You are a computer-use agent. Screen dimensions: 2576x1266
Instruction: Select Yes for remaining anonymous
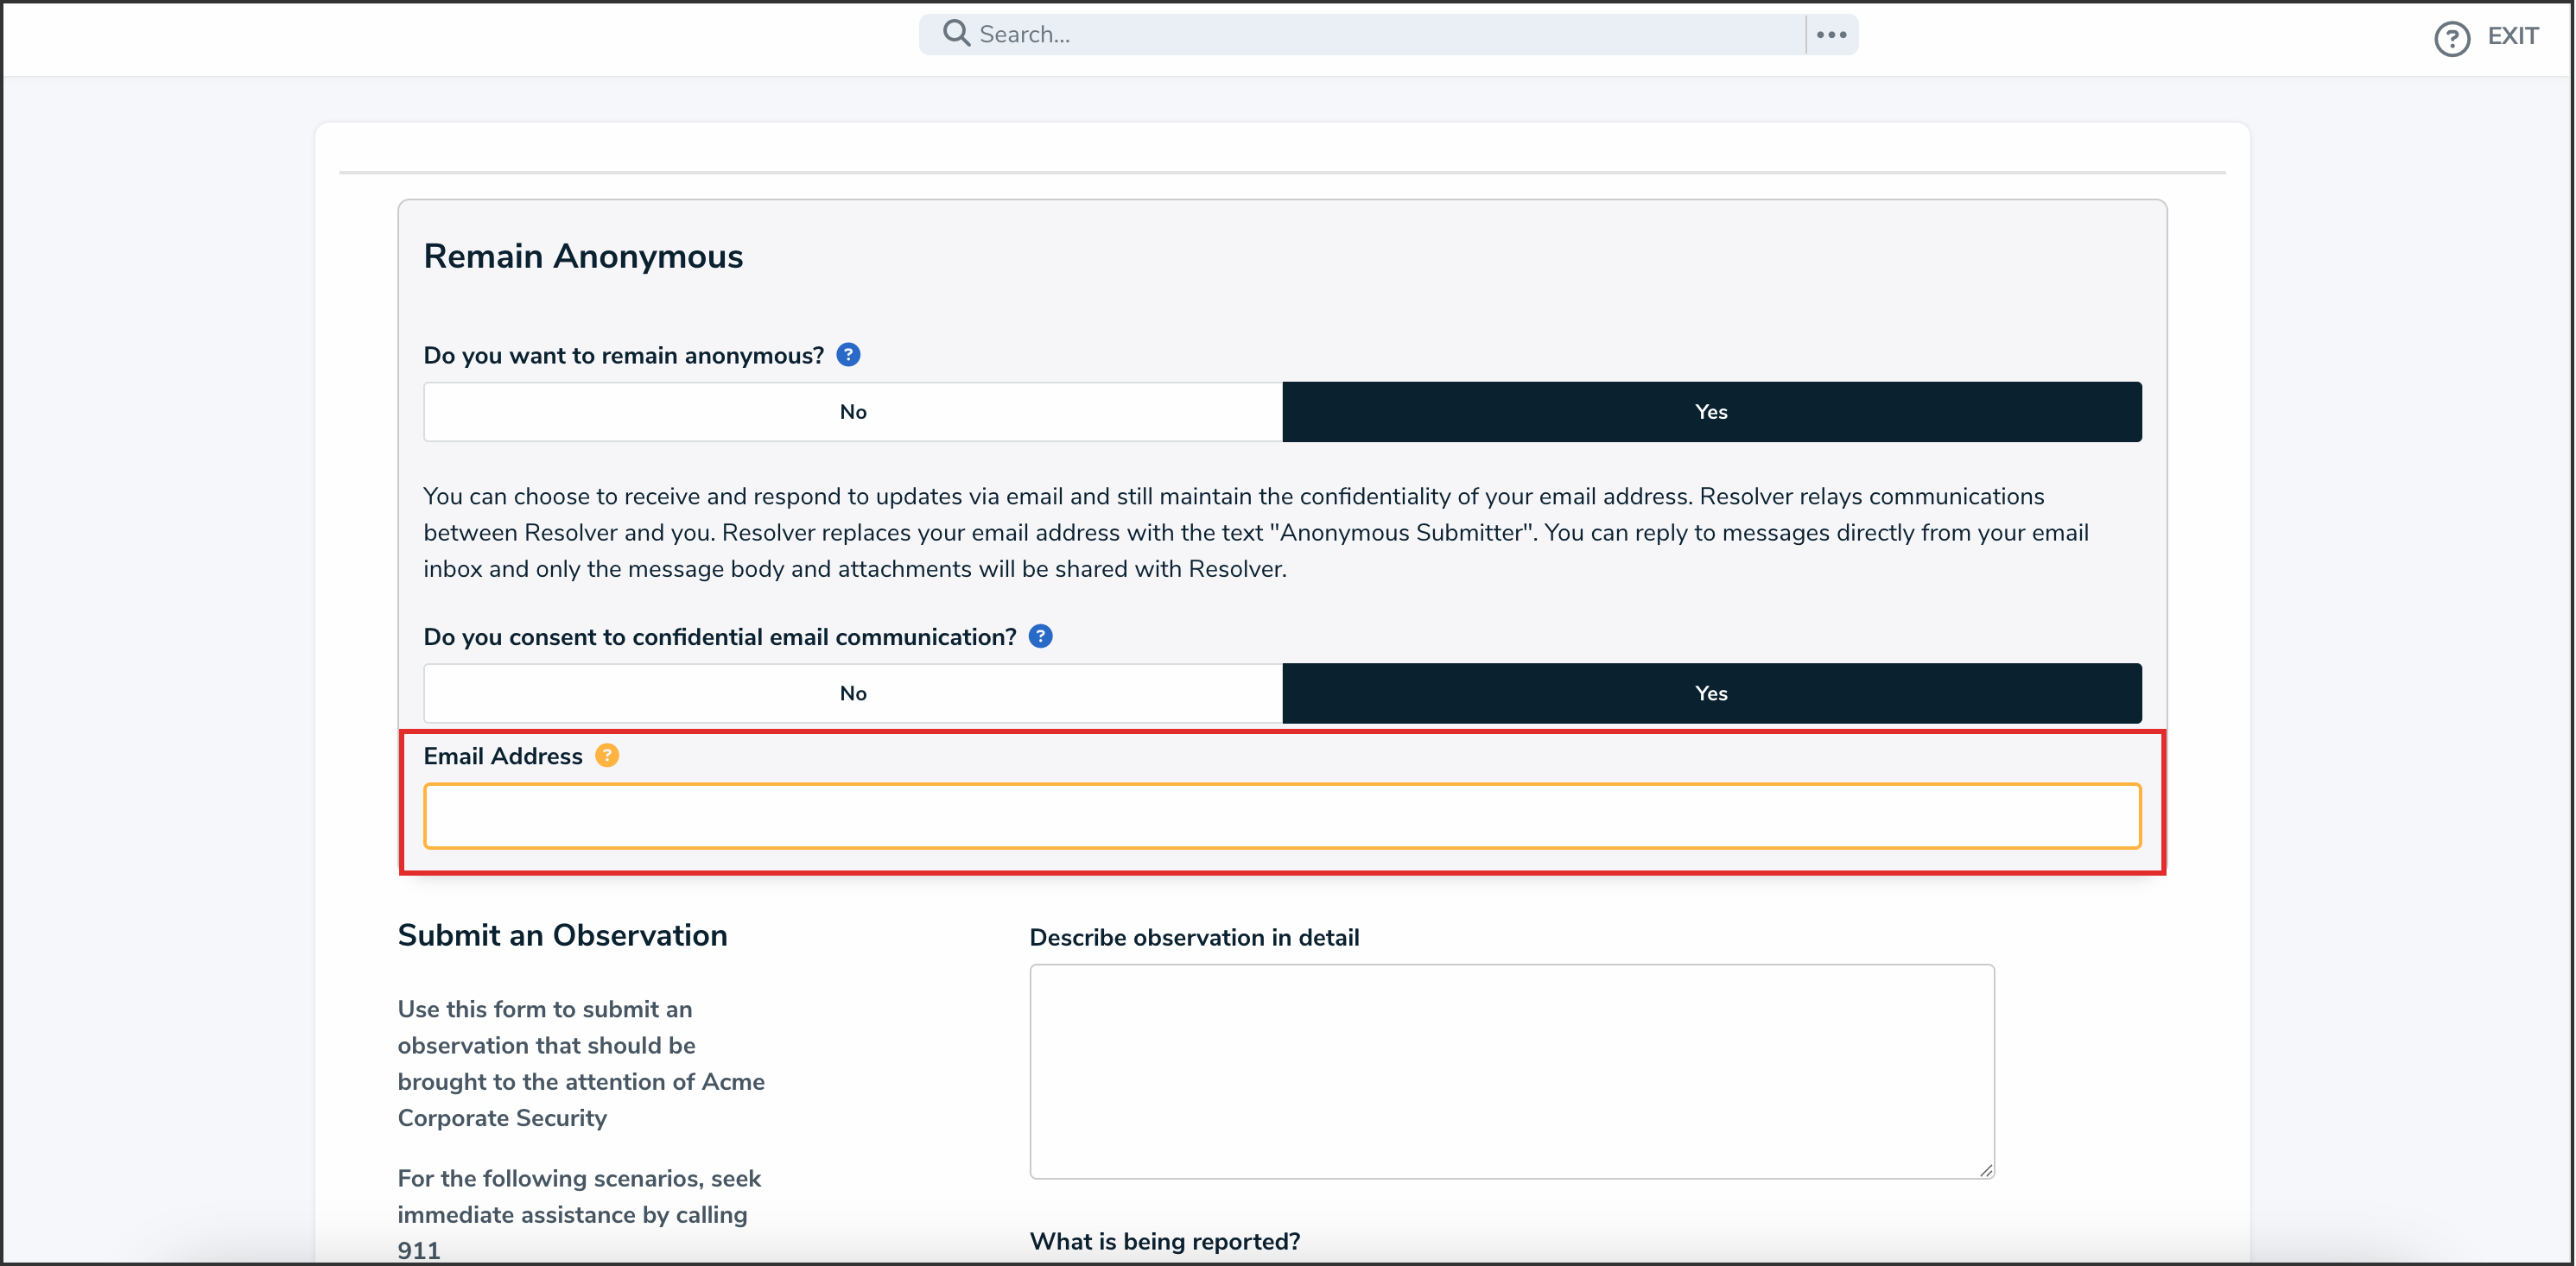1711,411
